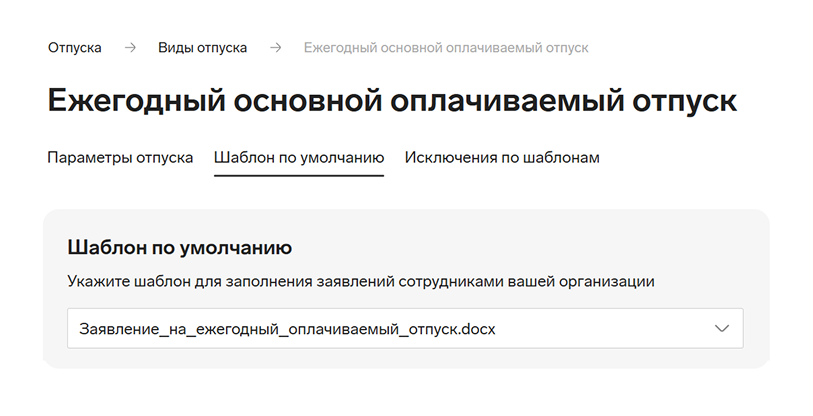
Task: Click the chevron icon in template selector
Action: [x=722, y=328]
